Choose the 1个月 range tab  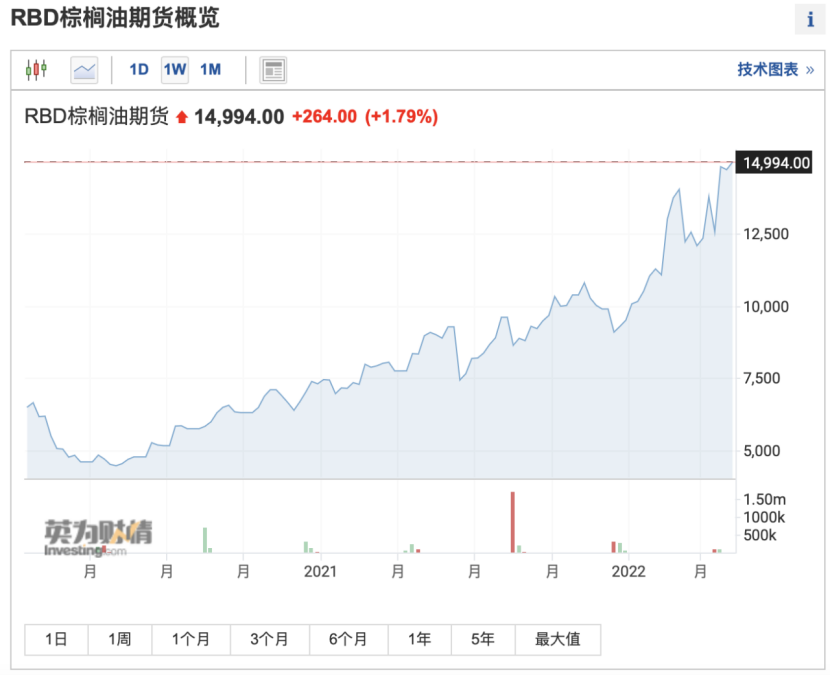click(x=191, y=640)
